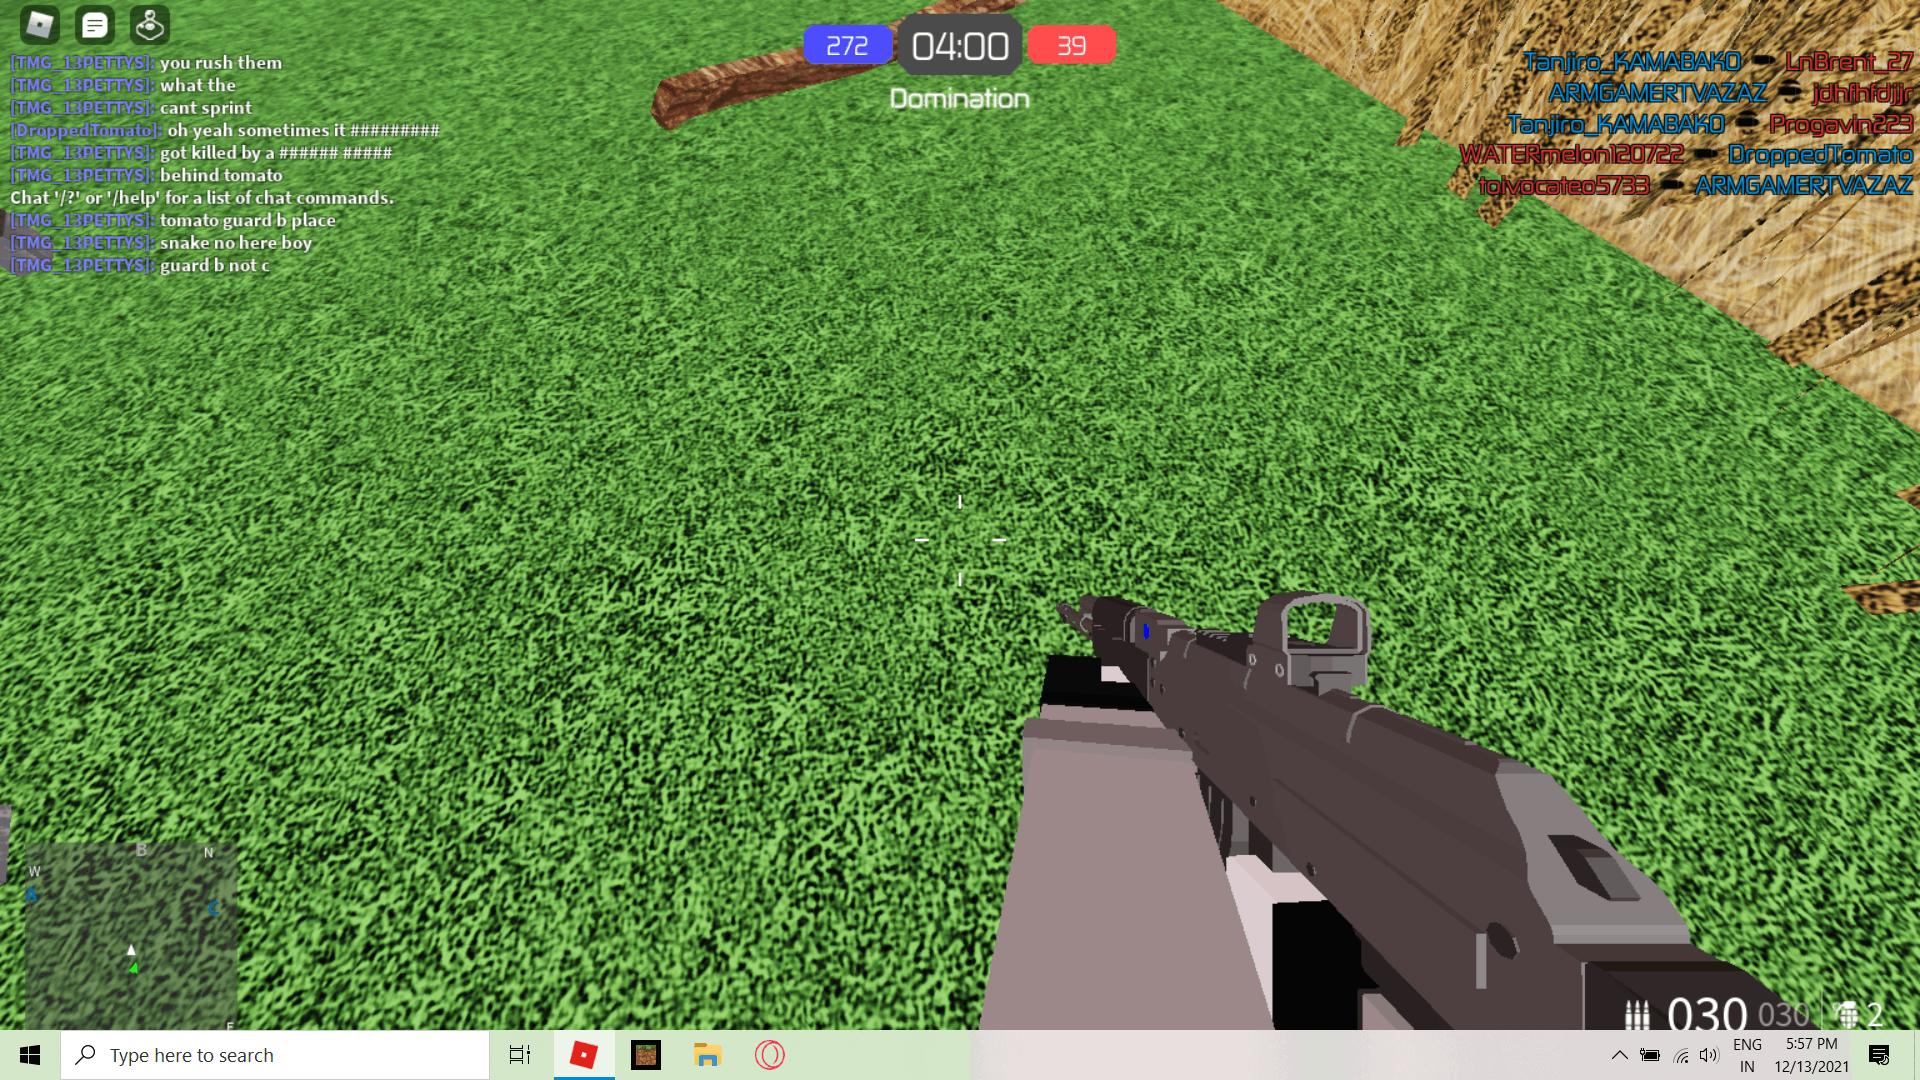Image resolution: width=1920 pixels, height=1080 pixels.
Task: Adjust system volume in taskbar tray
Action: click(x=1709, y=1055)
